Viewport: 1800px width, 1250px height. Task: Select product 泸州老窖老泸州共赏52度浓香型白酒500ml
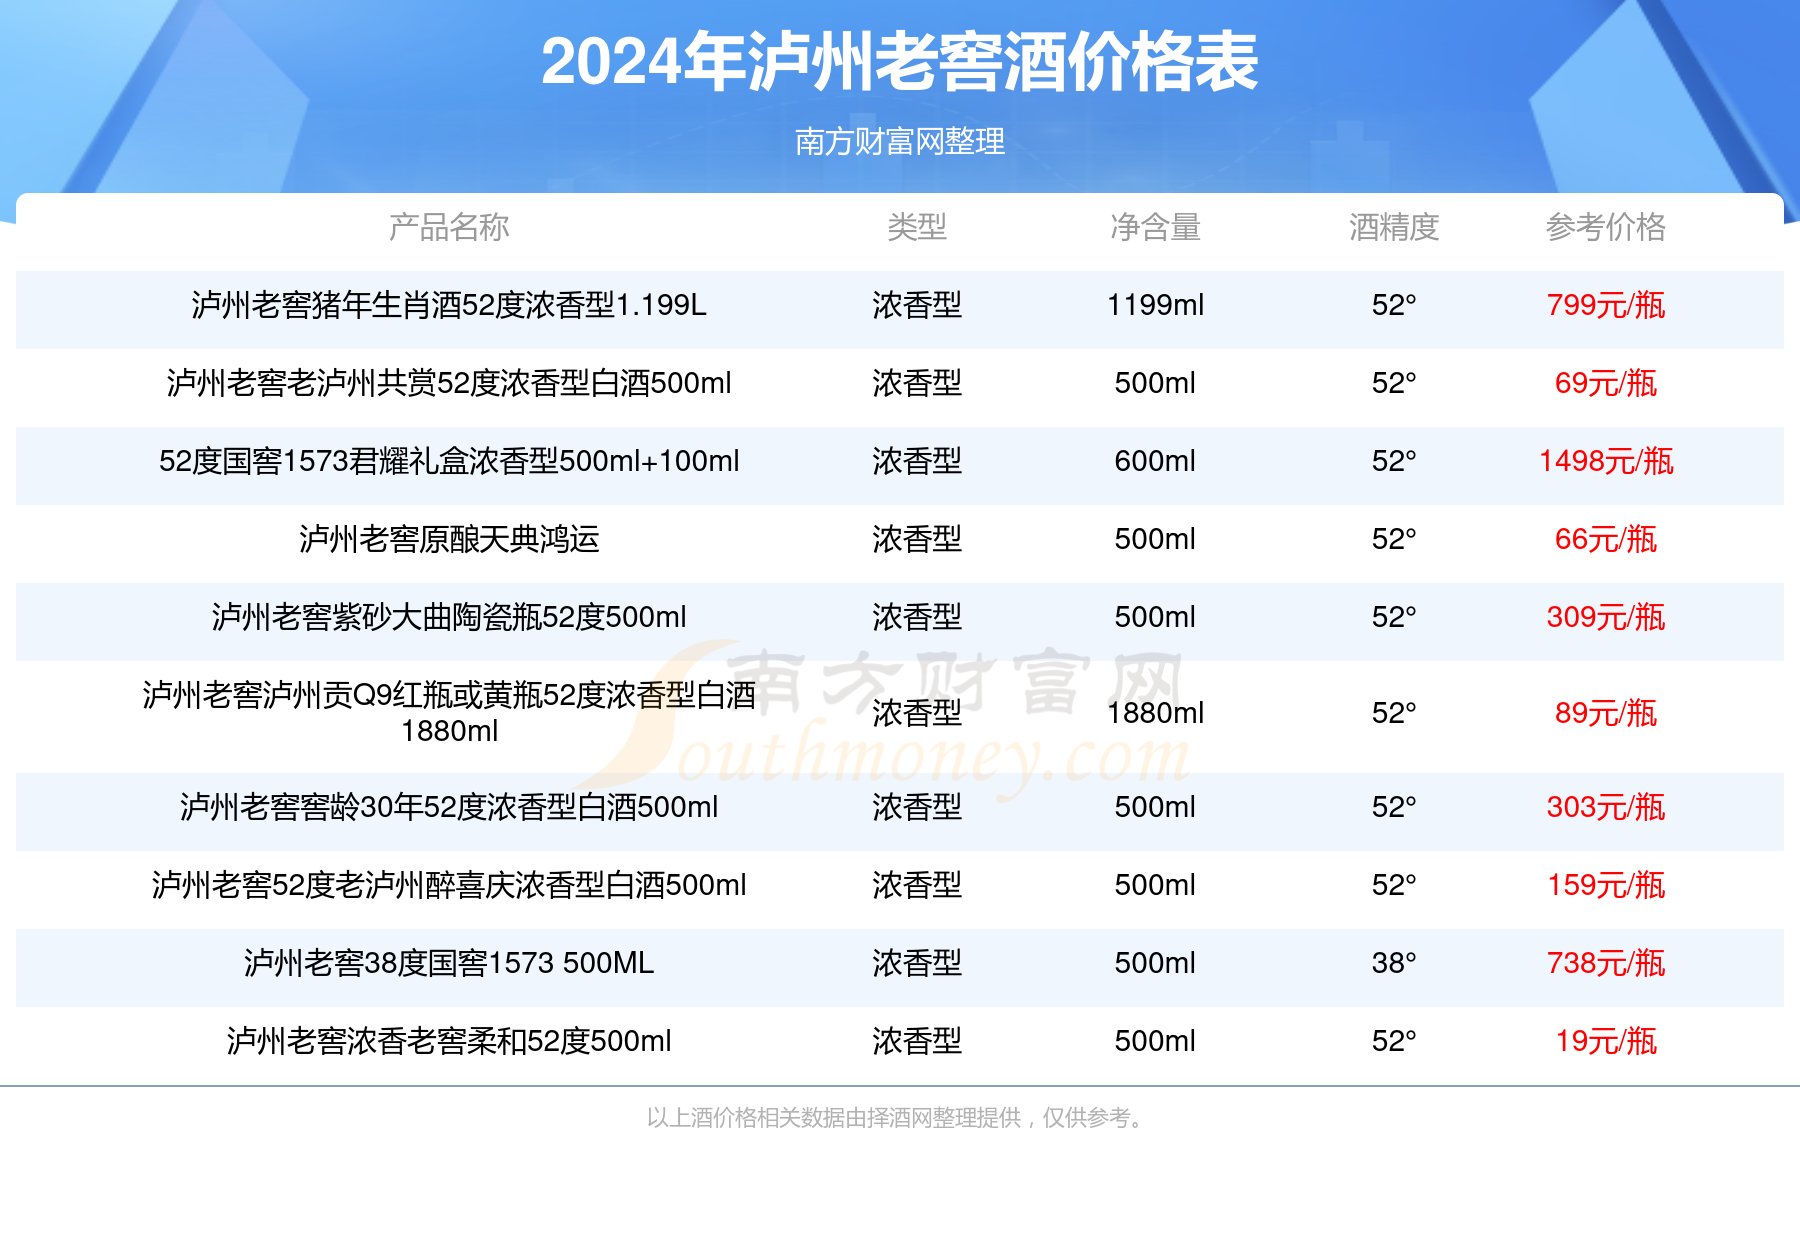pyautogui.click(x=449, y=383)
